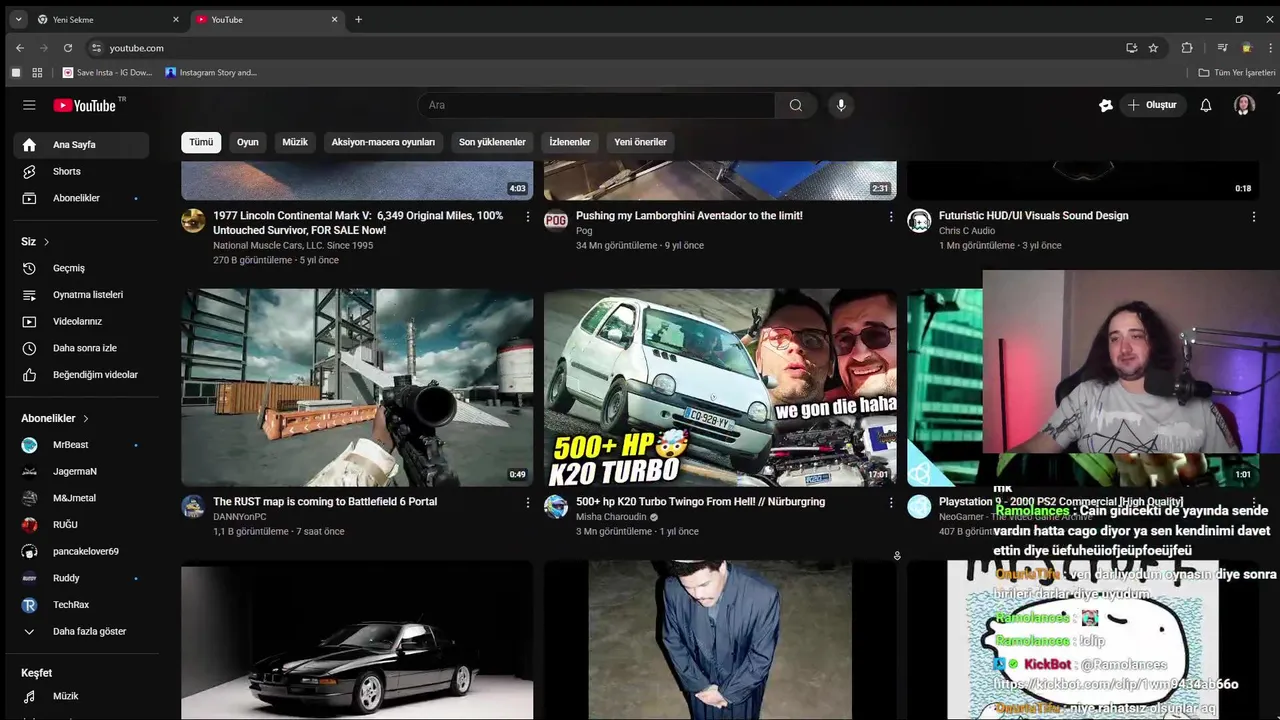The image size is (1280, 720).
Task: Click the Oluştur create button
Action: (1152, 105)
